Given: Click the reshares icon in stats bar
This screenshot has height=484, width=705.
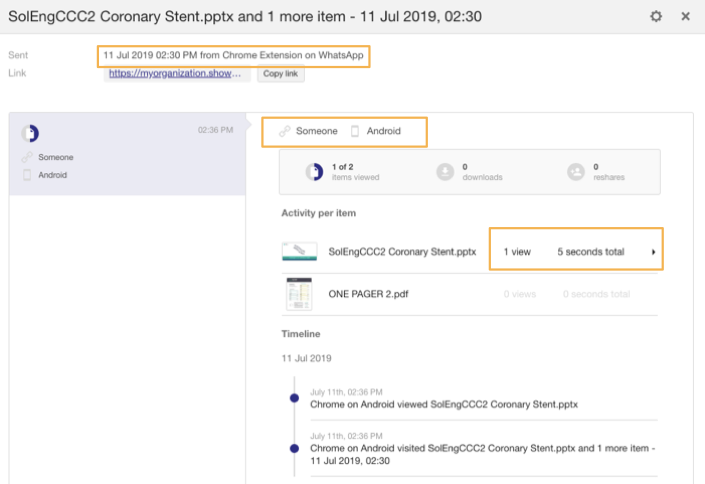Looking at the screenshot, I should pyautogui.click(x=575, y=172).
